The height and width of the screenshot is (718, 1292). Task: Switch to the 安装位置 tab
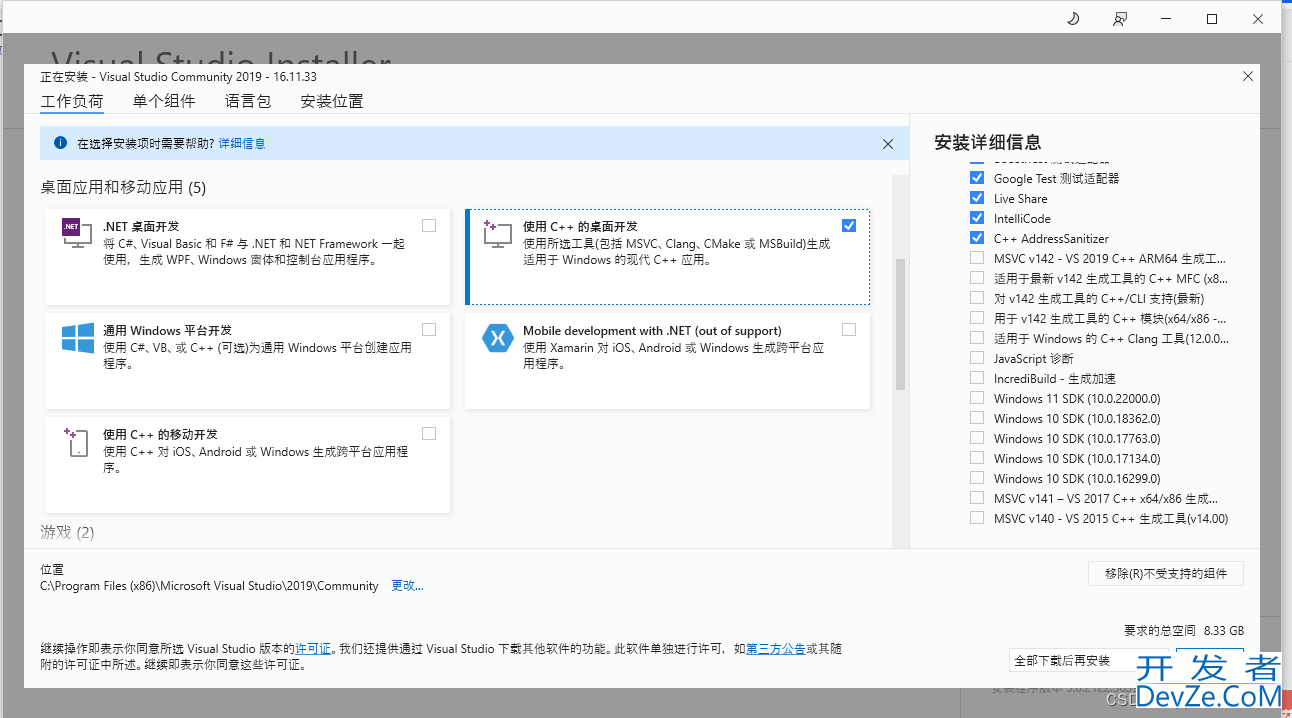[332, 101]
